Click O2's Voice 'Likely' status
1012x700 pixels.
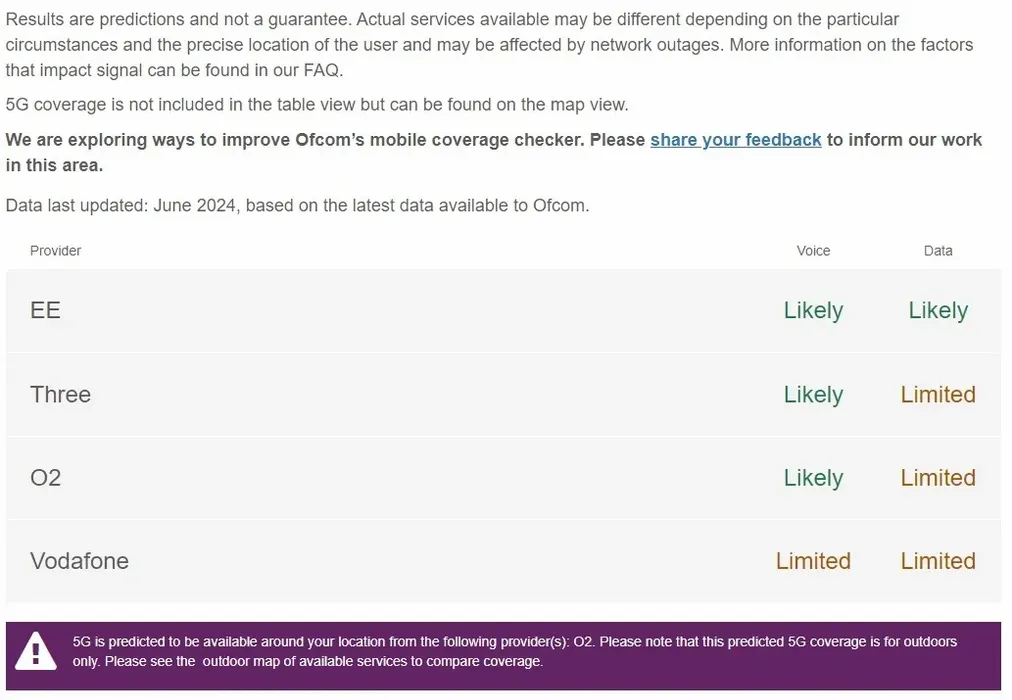(x=813, y=478)
